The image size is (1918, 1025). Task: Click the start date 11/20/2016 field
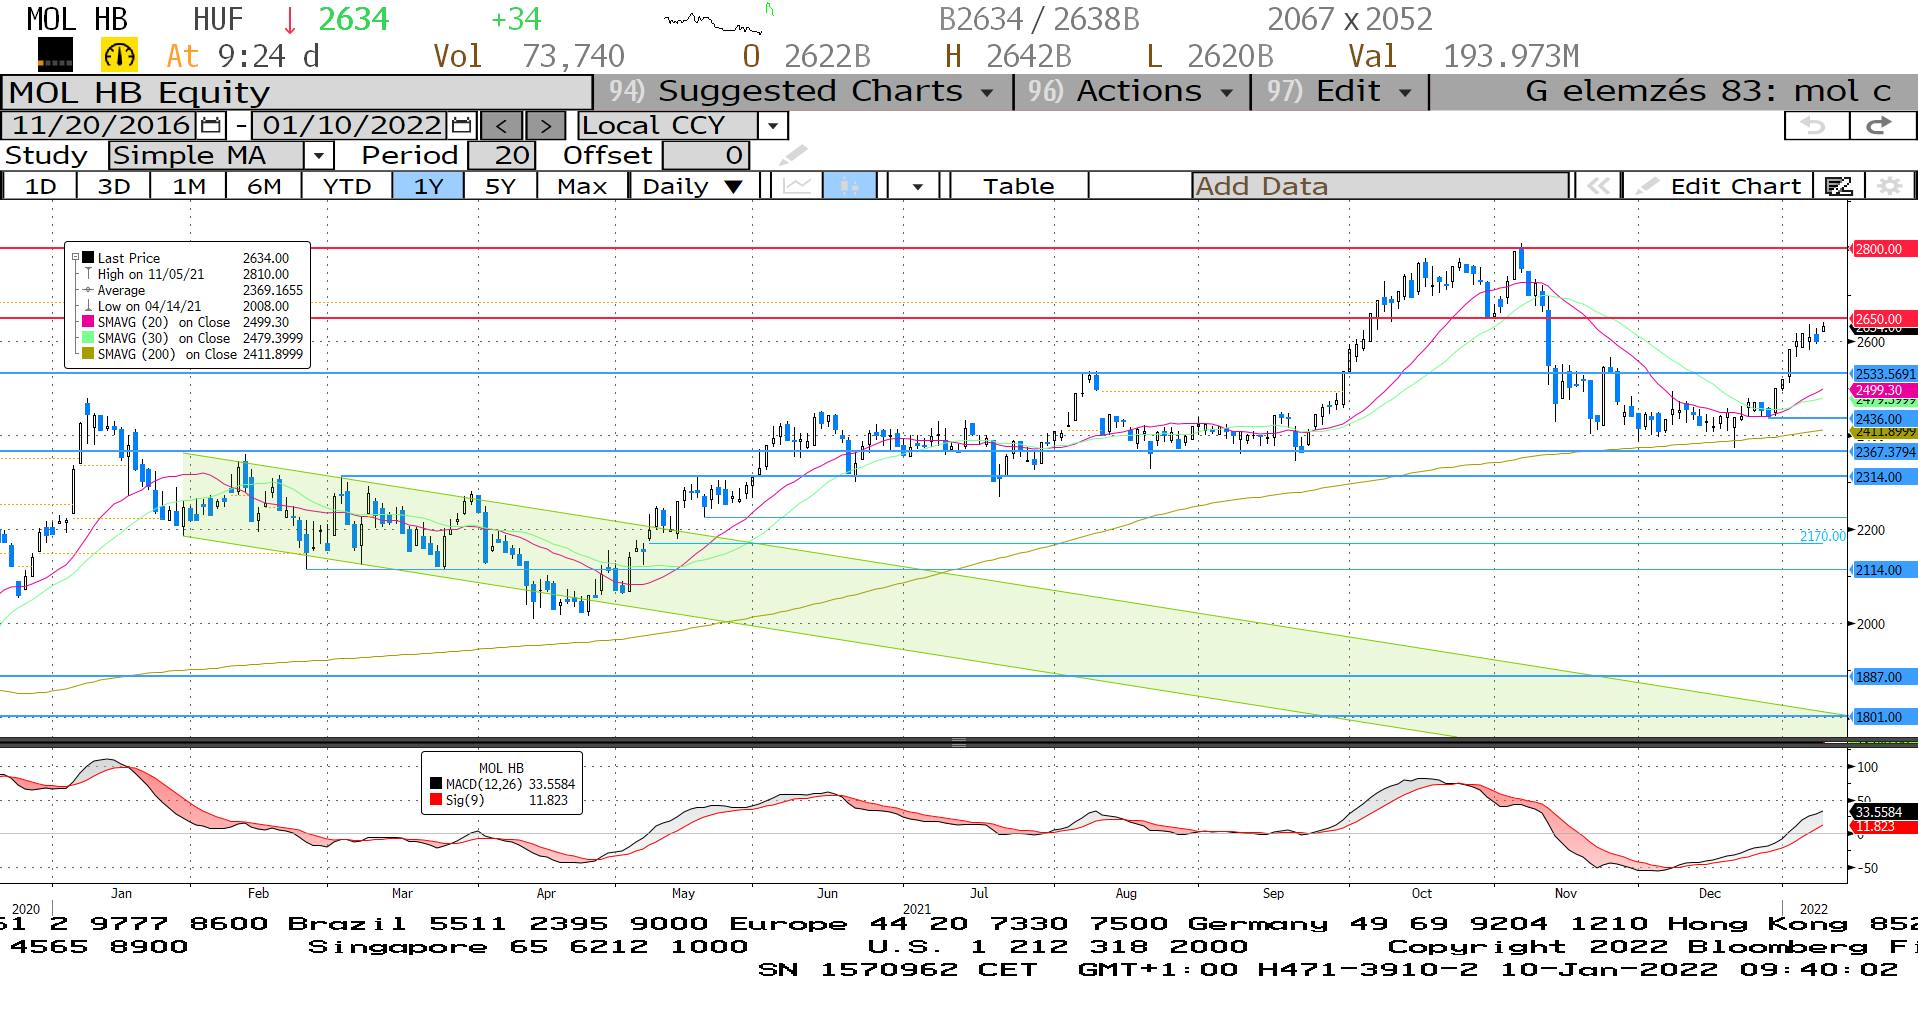100,126
